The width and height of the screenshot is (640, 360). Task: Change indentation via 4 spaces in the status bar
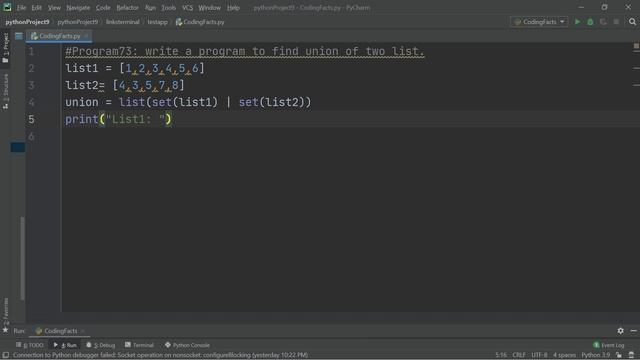pos(564,355)
